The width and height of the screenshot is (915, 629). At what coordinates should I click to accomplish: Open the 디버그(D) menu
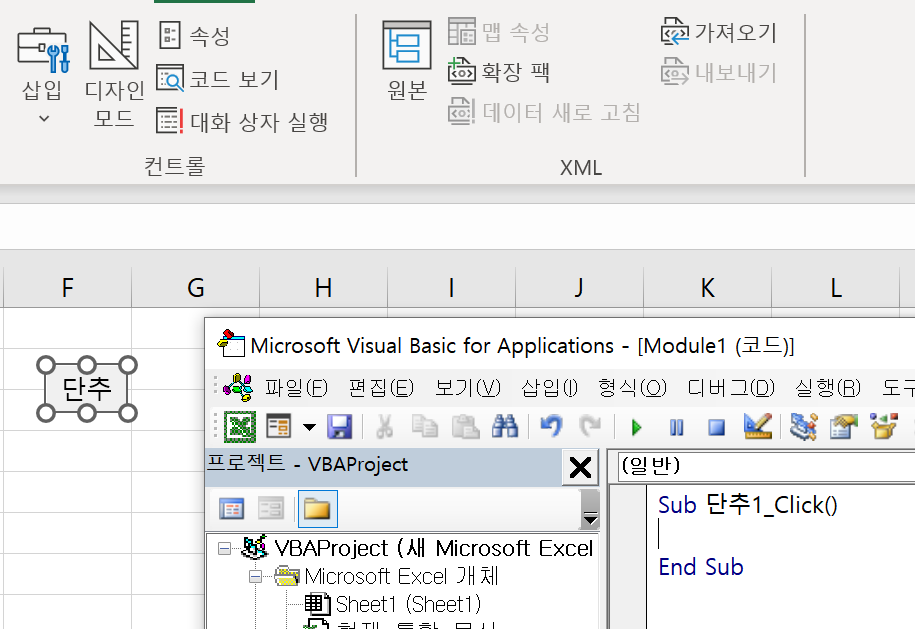point(731,387)
